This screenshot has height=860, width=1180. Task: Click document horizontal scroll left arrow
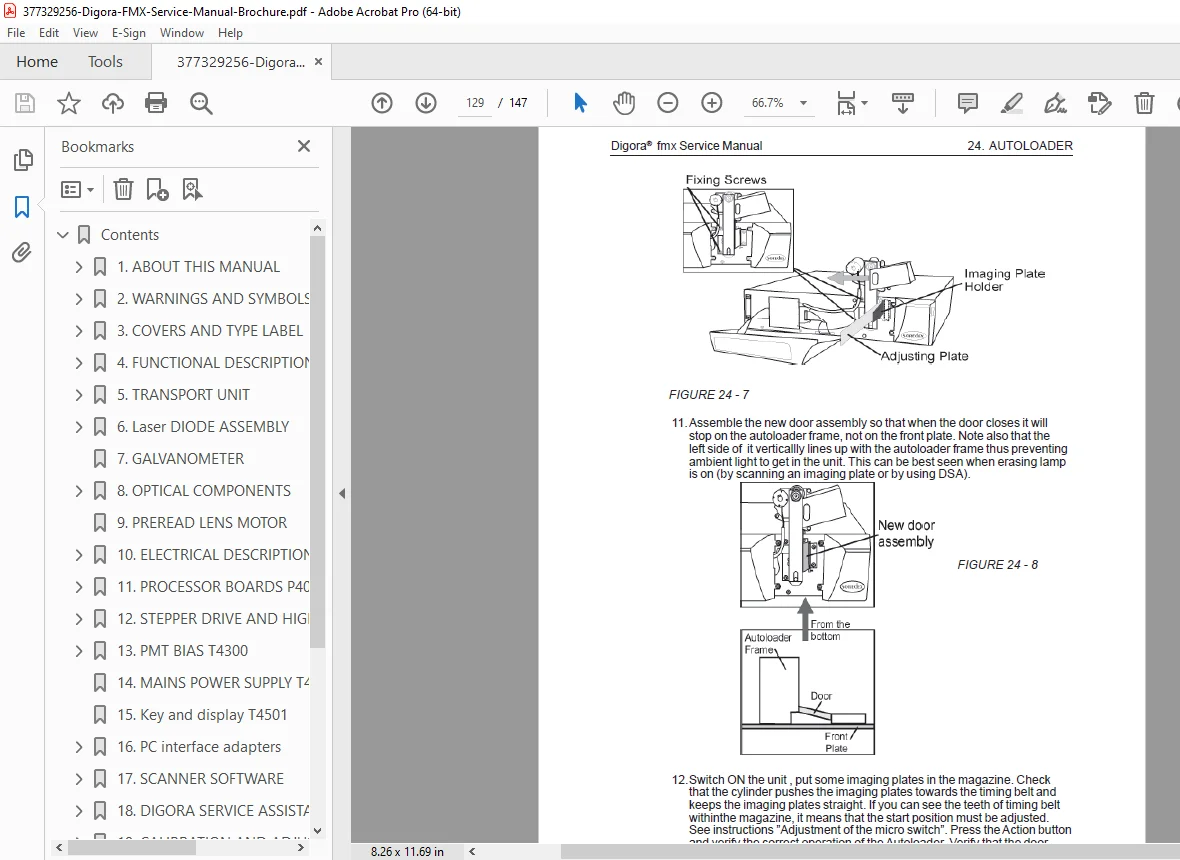point(472,852)
